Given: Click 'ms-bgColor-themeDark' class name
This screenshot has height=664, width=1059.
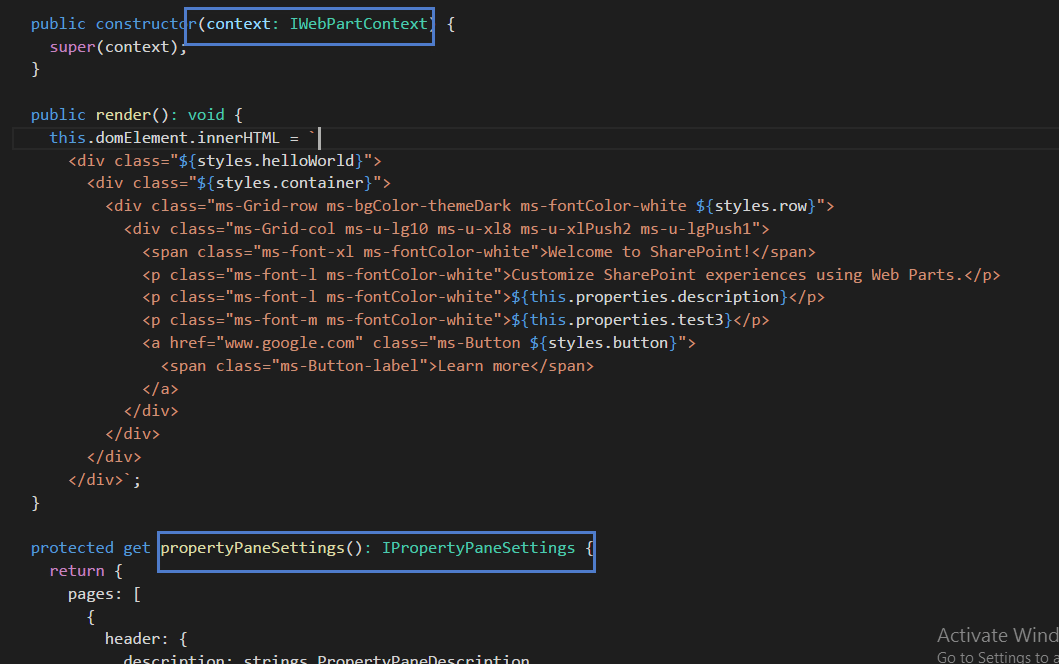Looking at the screenshot, I should pyautogui.click(x=419, y=207).
